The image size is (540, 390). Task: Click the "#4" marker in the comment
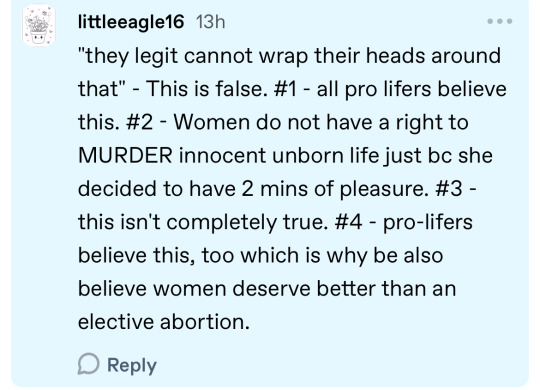point(348,222)
